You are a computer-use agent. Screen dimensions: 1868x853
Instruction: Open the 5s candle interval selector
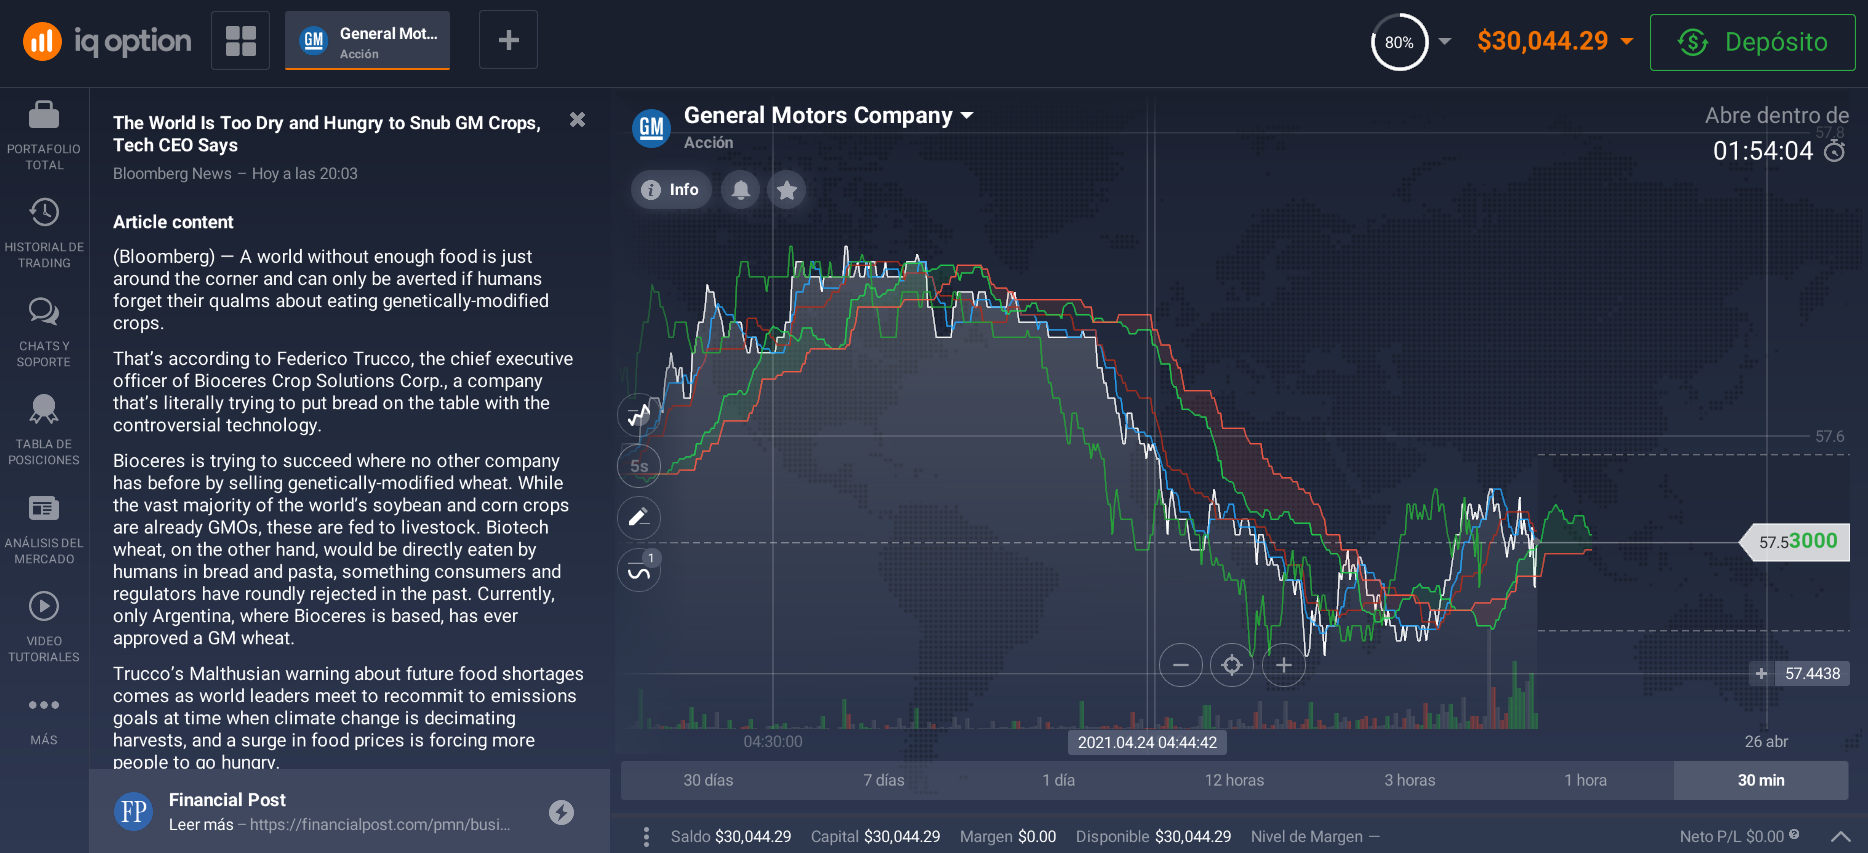tap(639, 466)
